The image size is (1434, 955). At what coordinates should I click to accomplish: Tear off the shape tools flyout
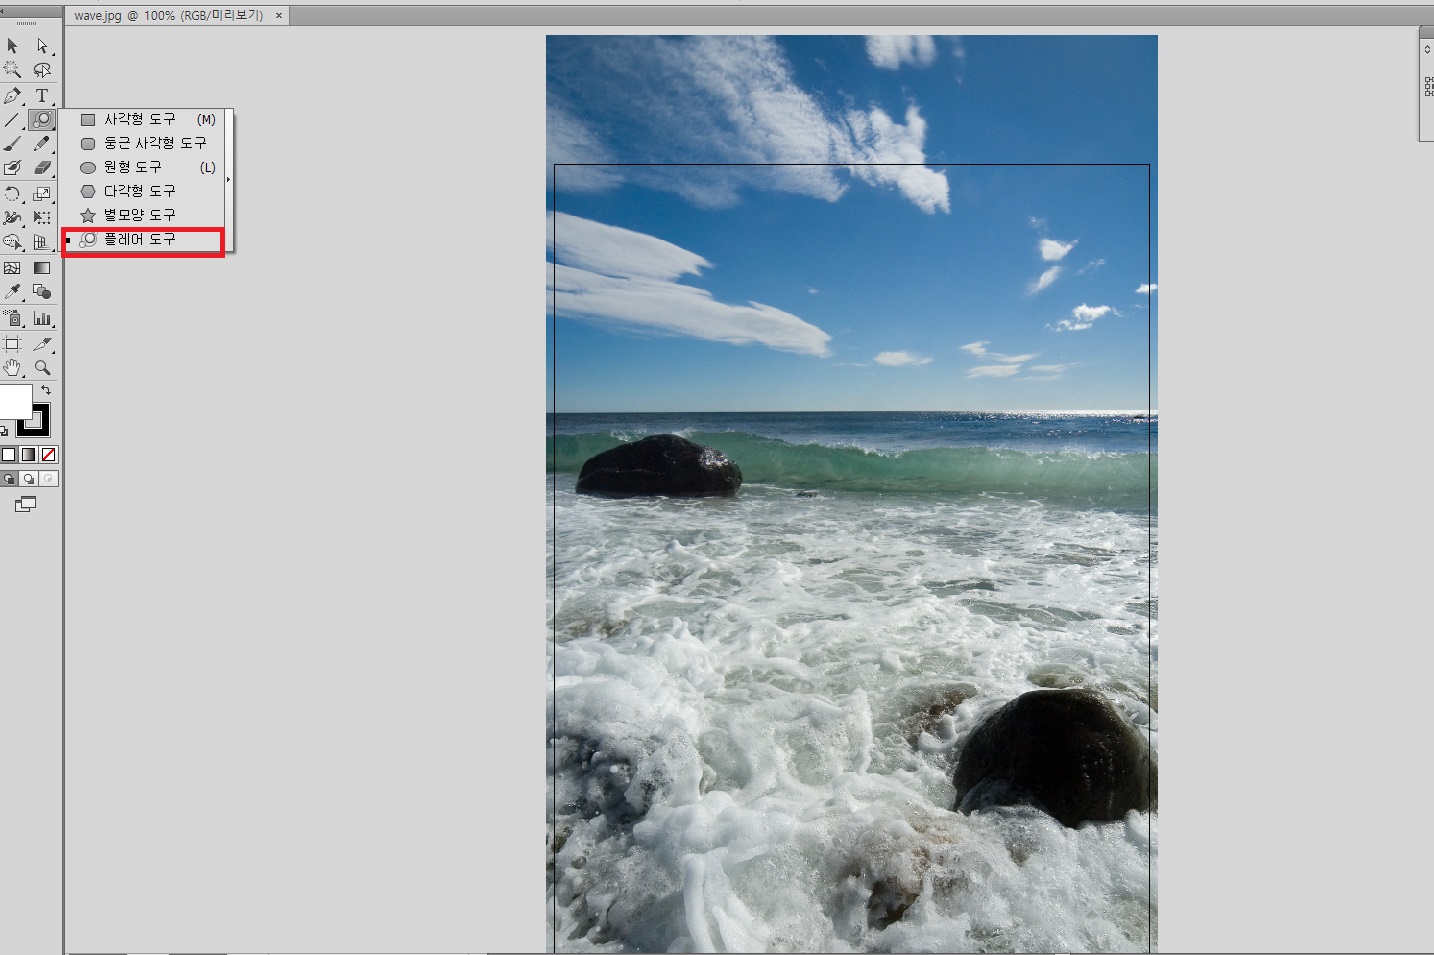point(229,180)
